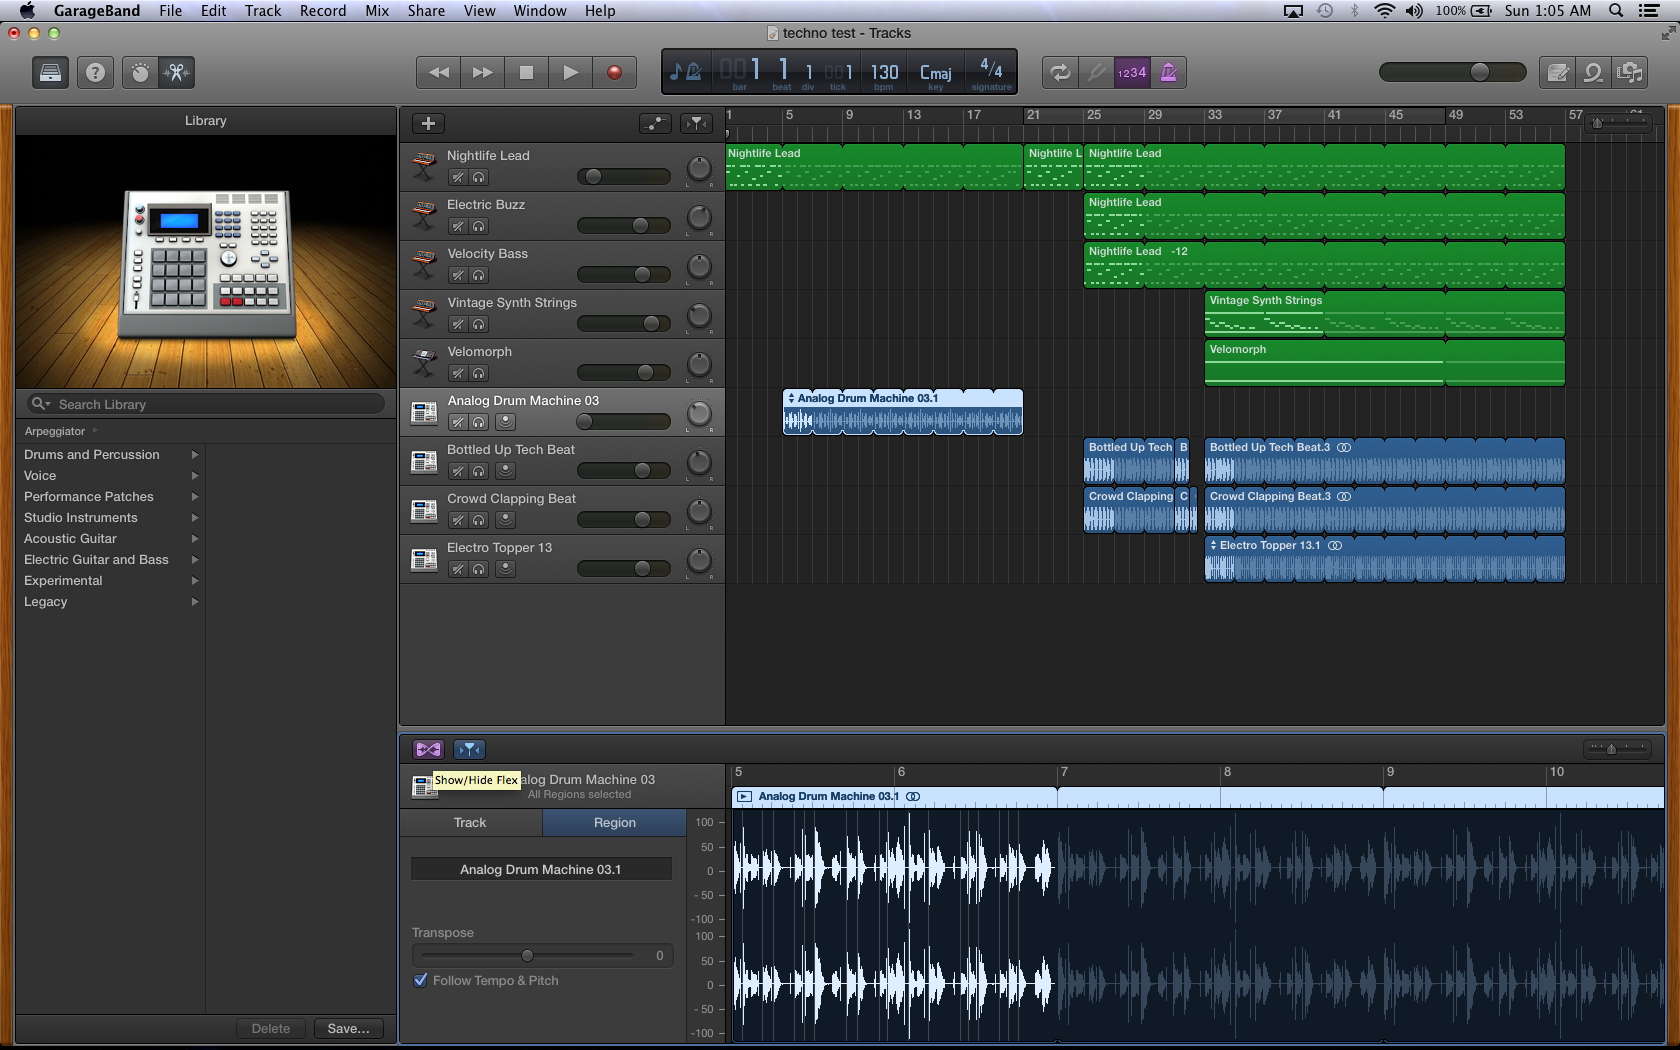1680x1050 pixels.
Task: Open the Library panel button
Action: pos(50,72)
